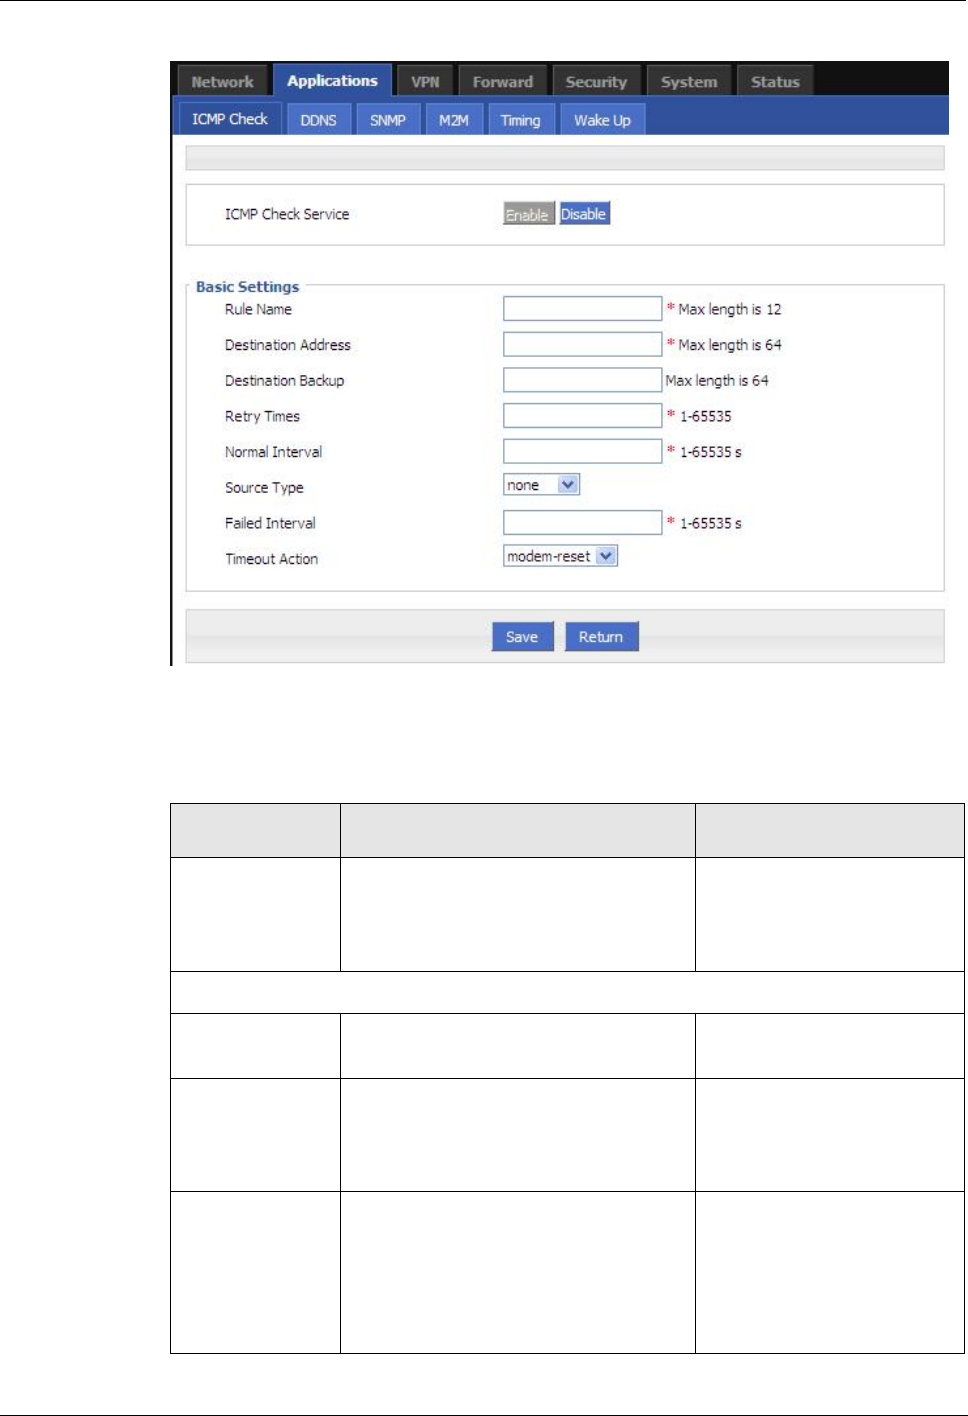Open the Network tab
This screenshot has width=968, height=1416.
click(x=222, y=82)
